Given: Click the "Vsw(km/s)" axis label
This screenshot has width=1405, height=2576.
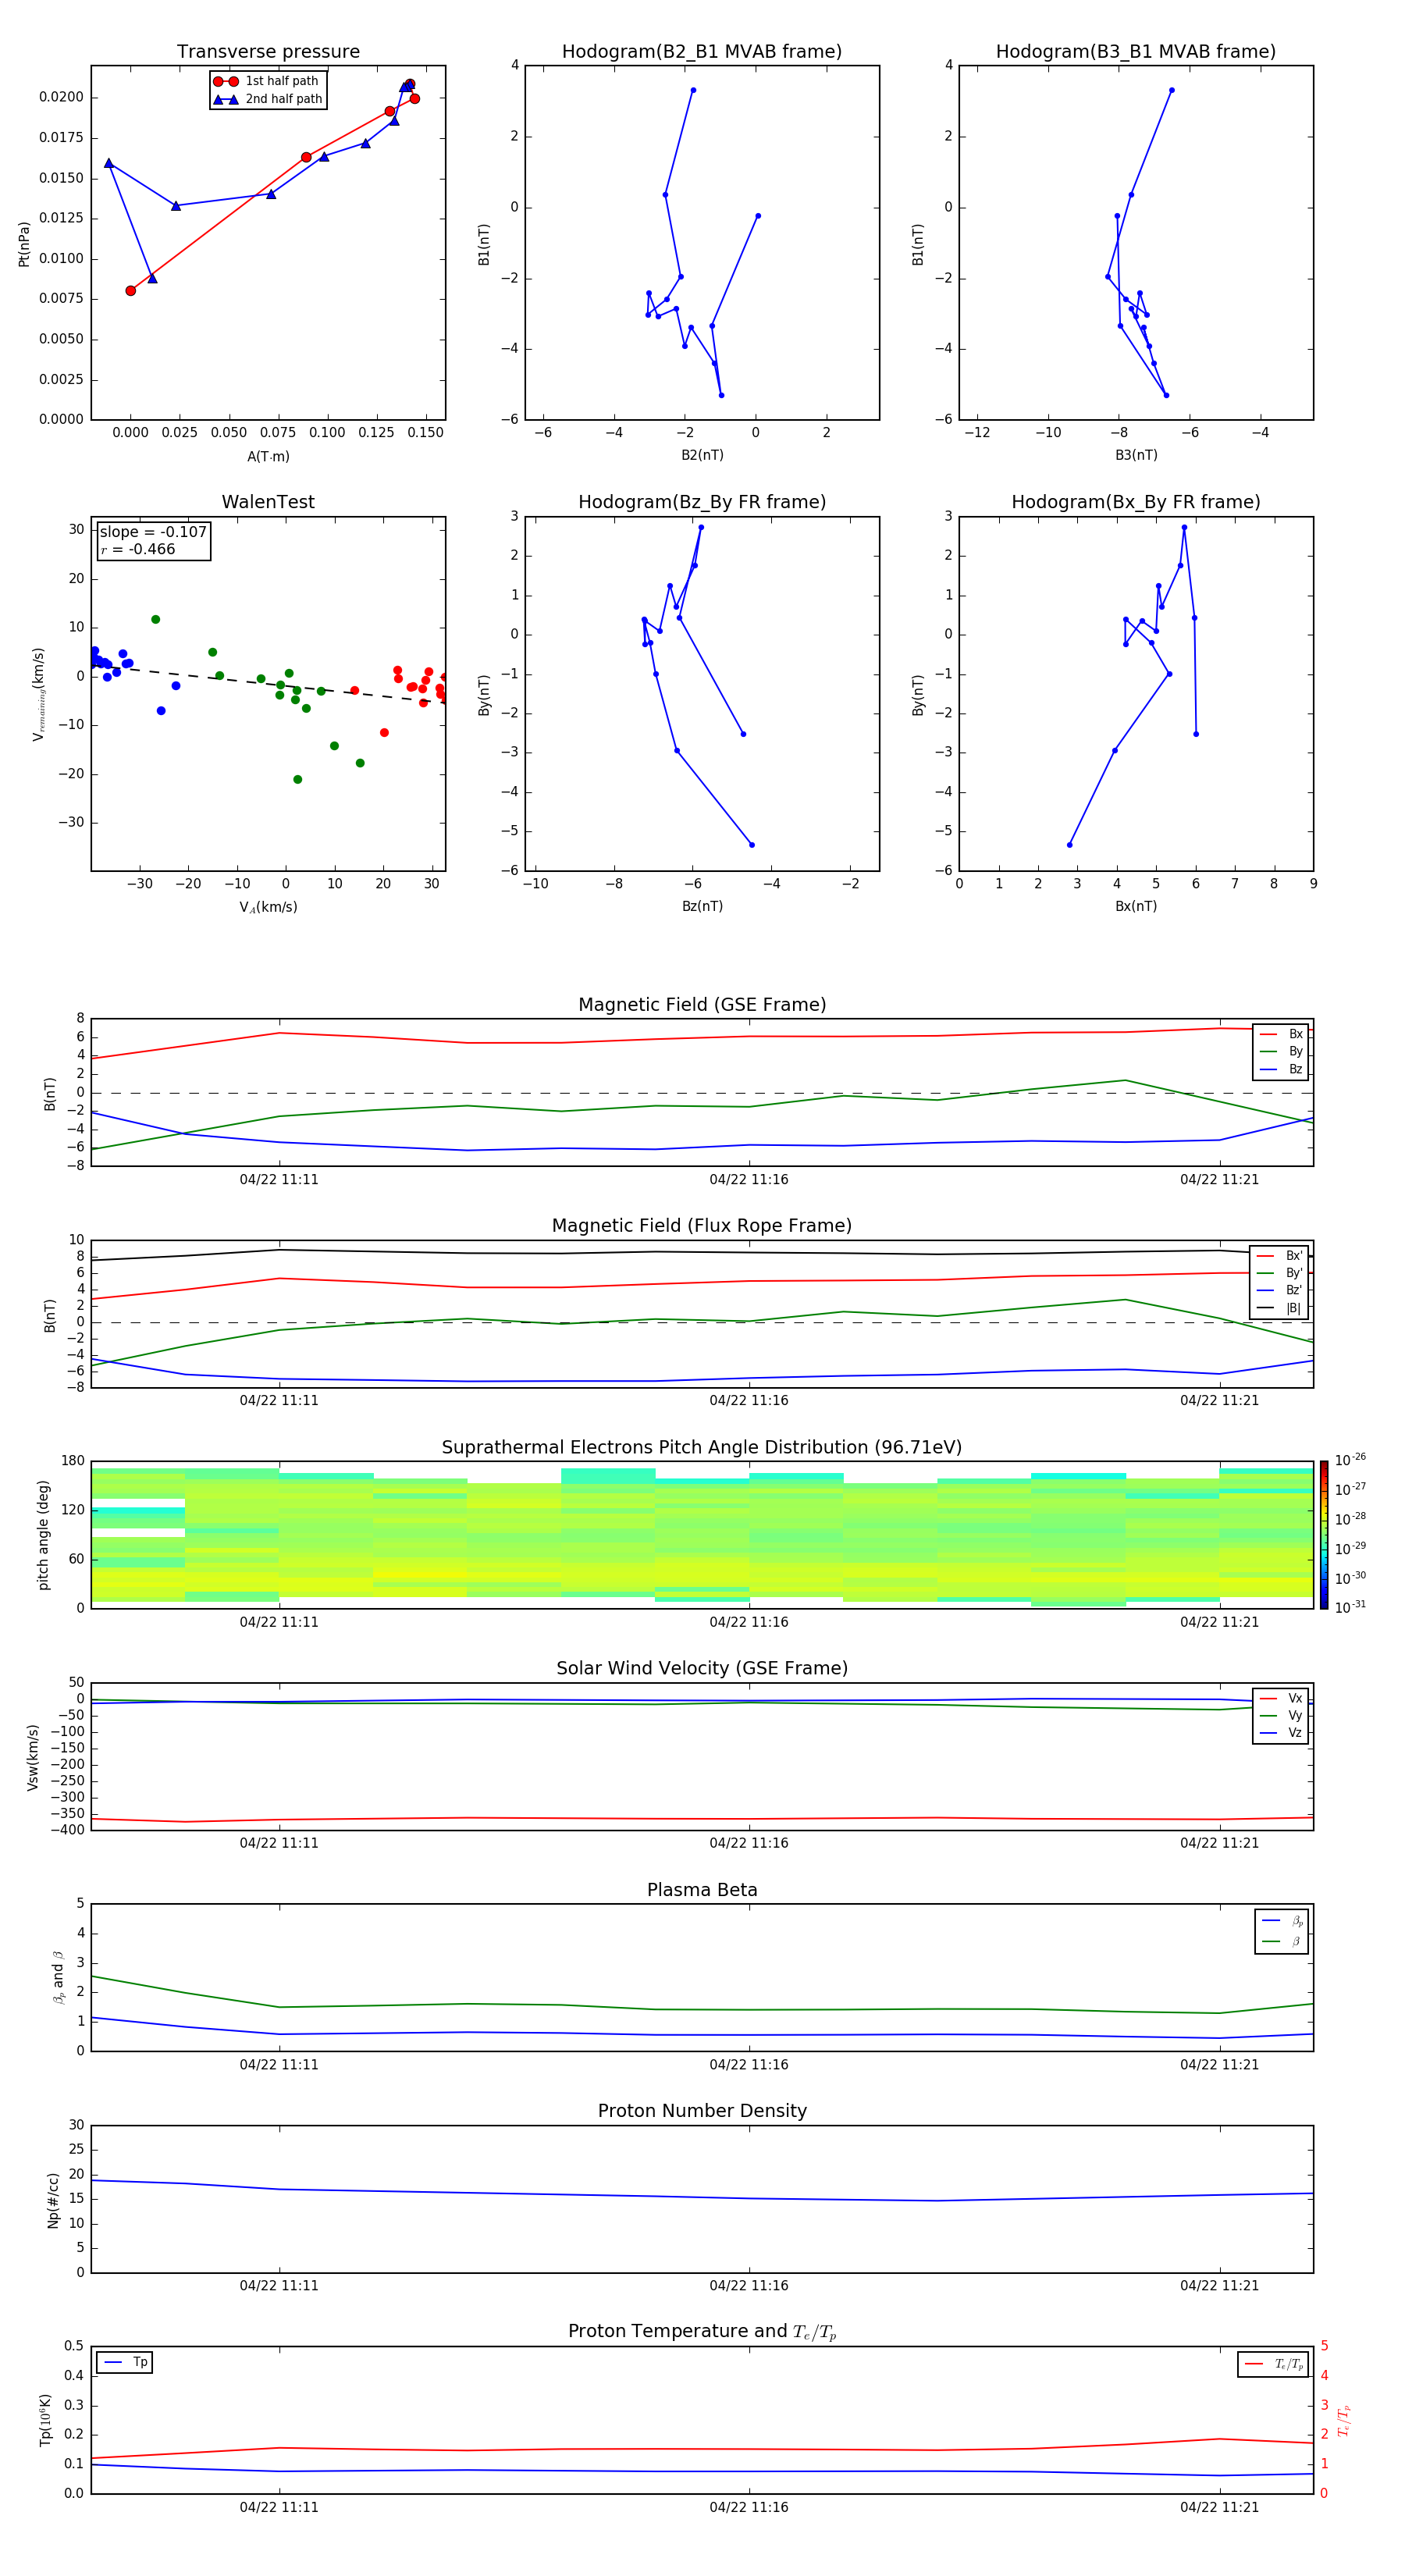Looking at the screenshot, I should [32, 1757].
